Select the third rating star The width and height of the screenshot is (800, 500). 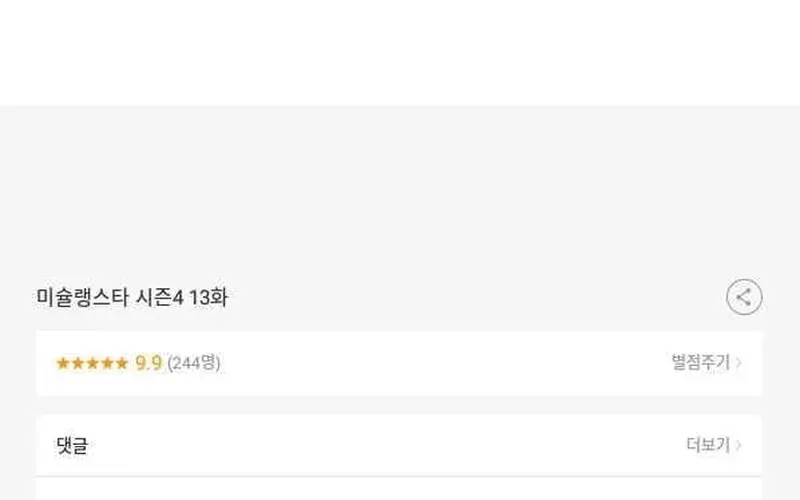93,363
